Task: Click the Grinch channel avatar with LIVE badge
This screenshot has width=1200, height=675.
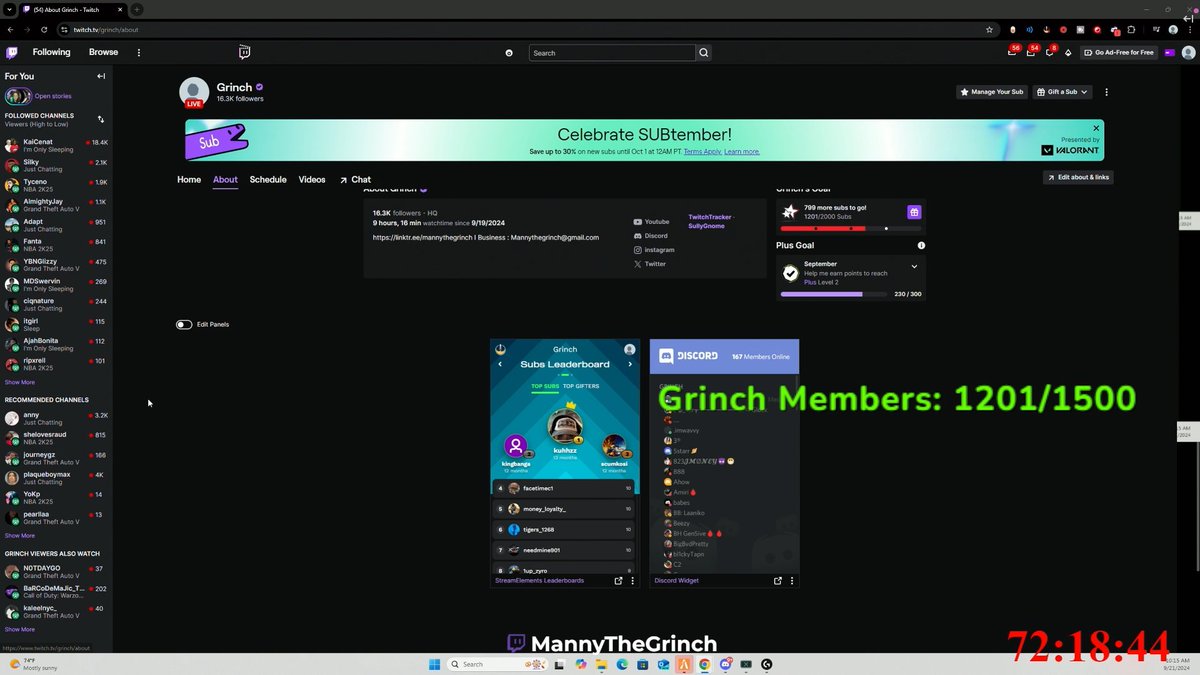Action: [x=194, y=92]
